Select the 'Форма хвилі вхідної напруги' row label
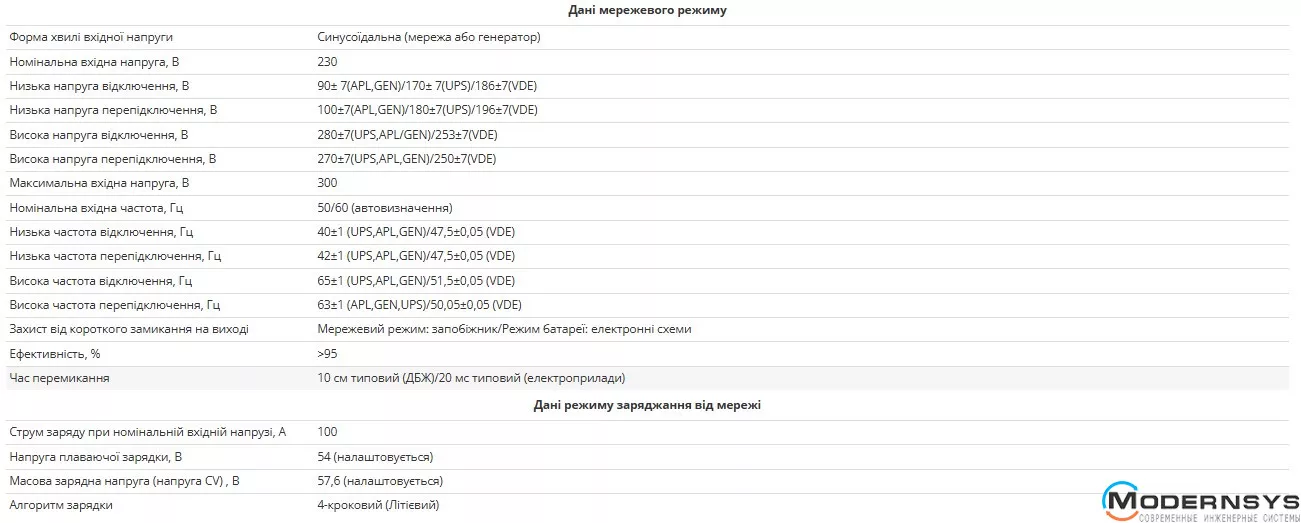1301x523 pixels. [x=91, y=37]
